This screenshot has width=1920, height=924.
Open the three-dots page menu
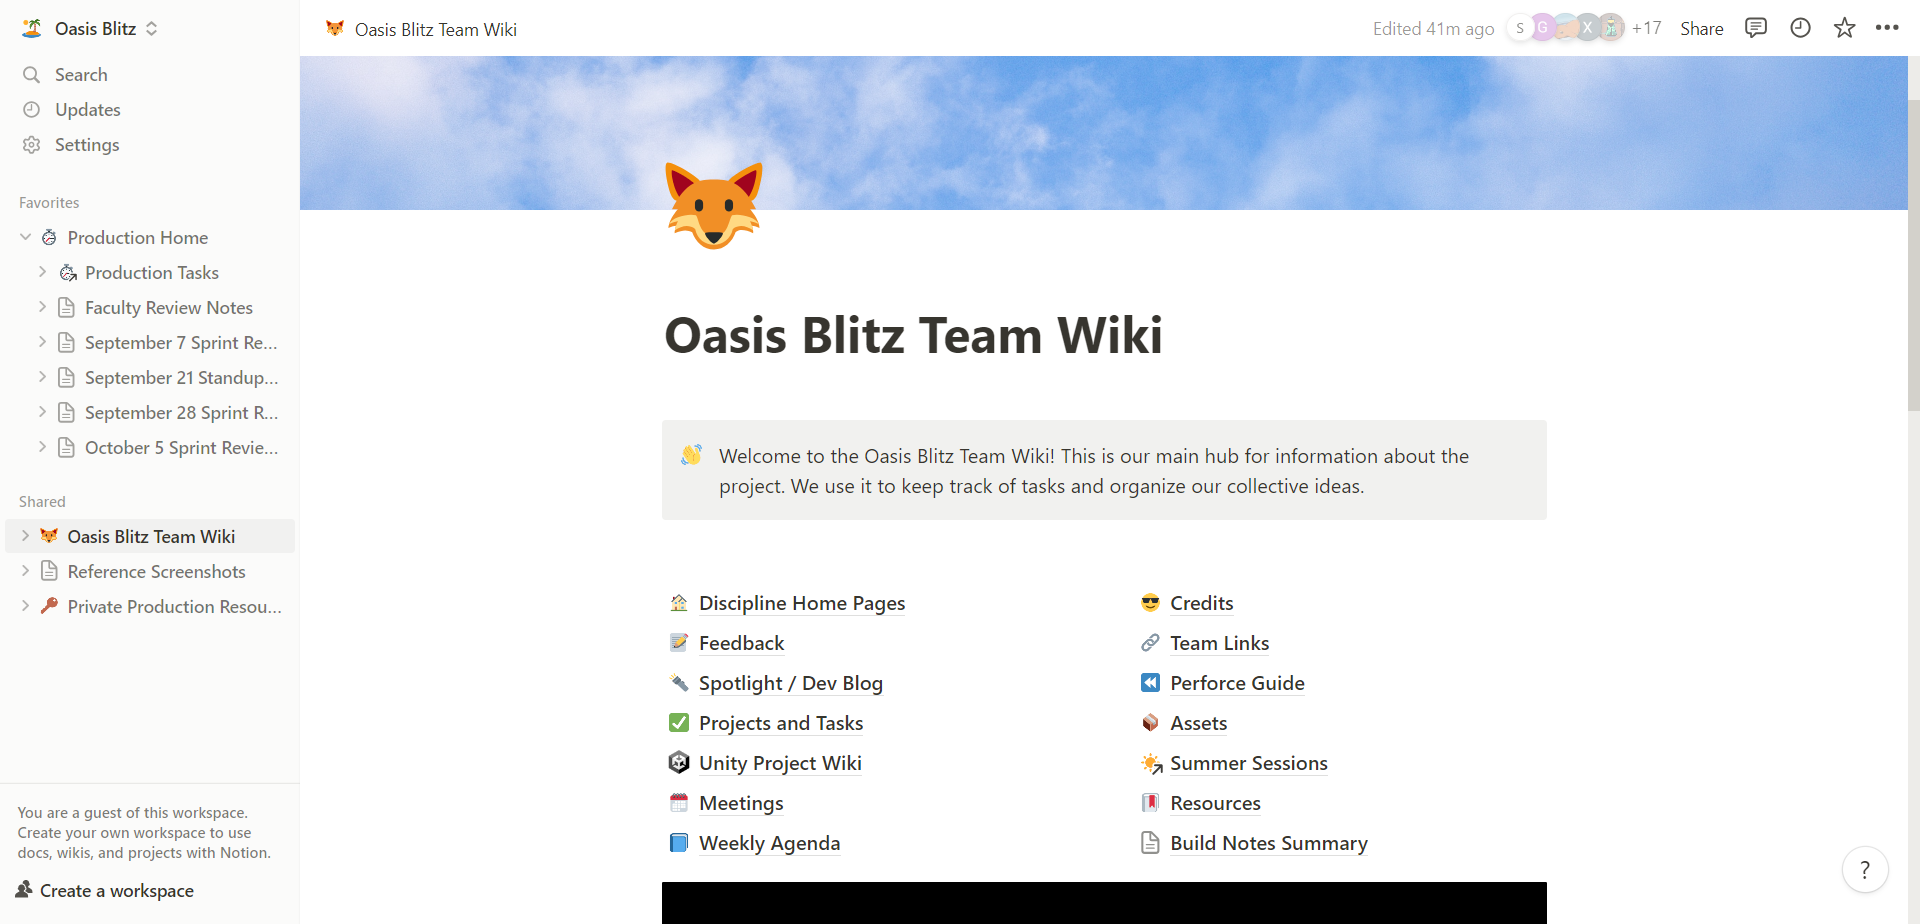click(1887, 28)
